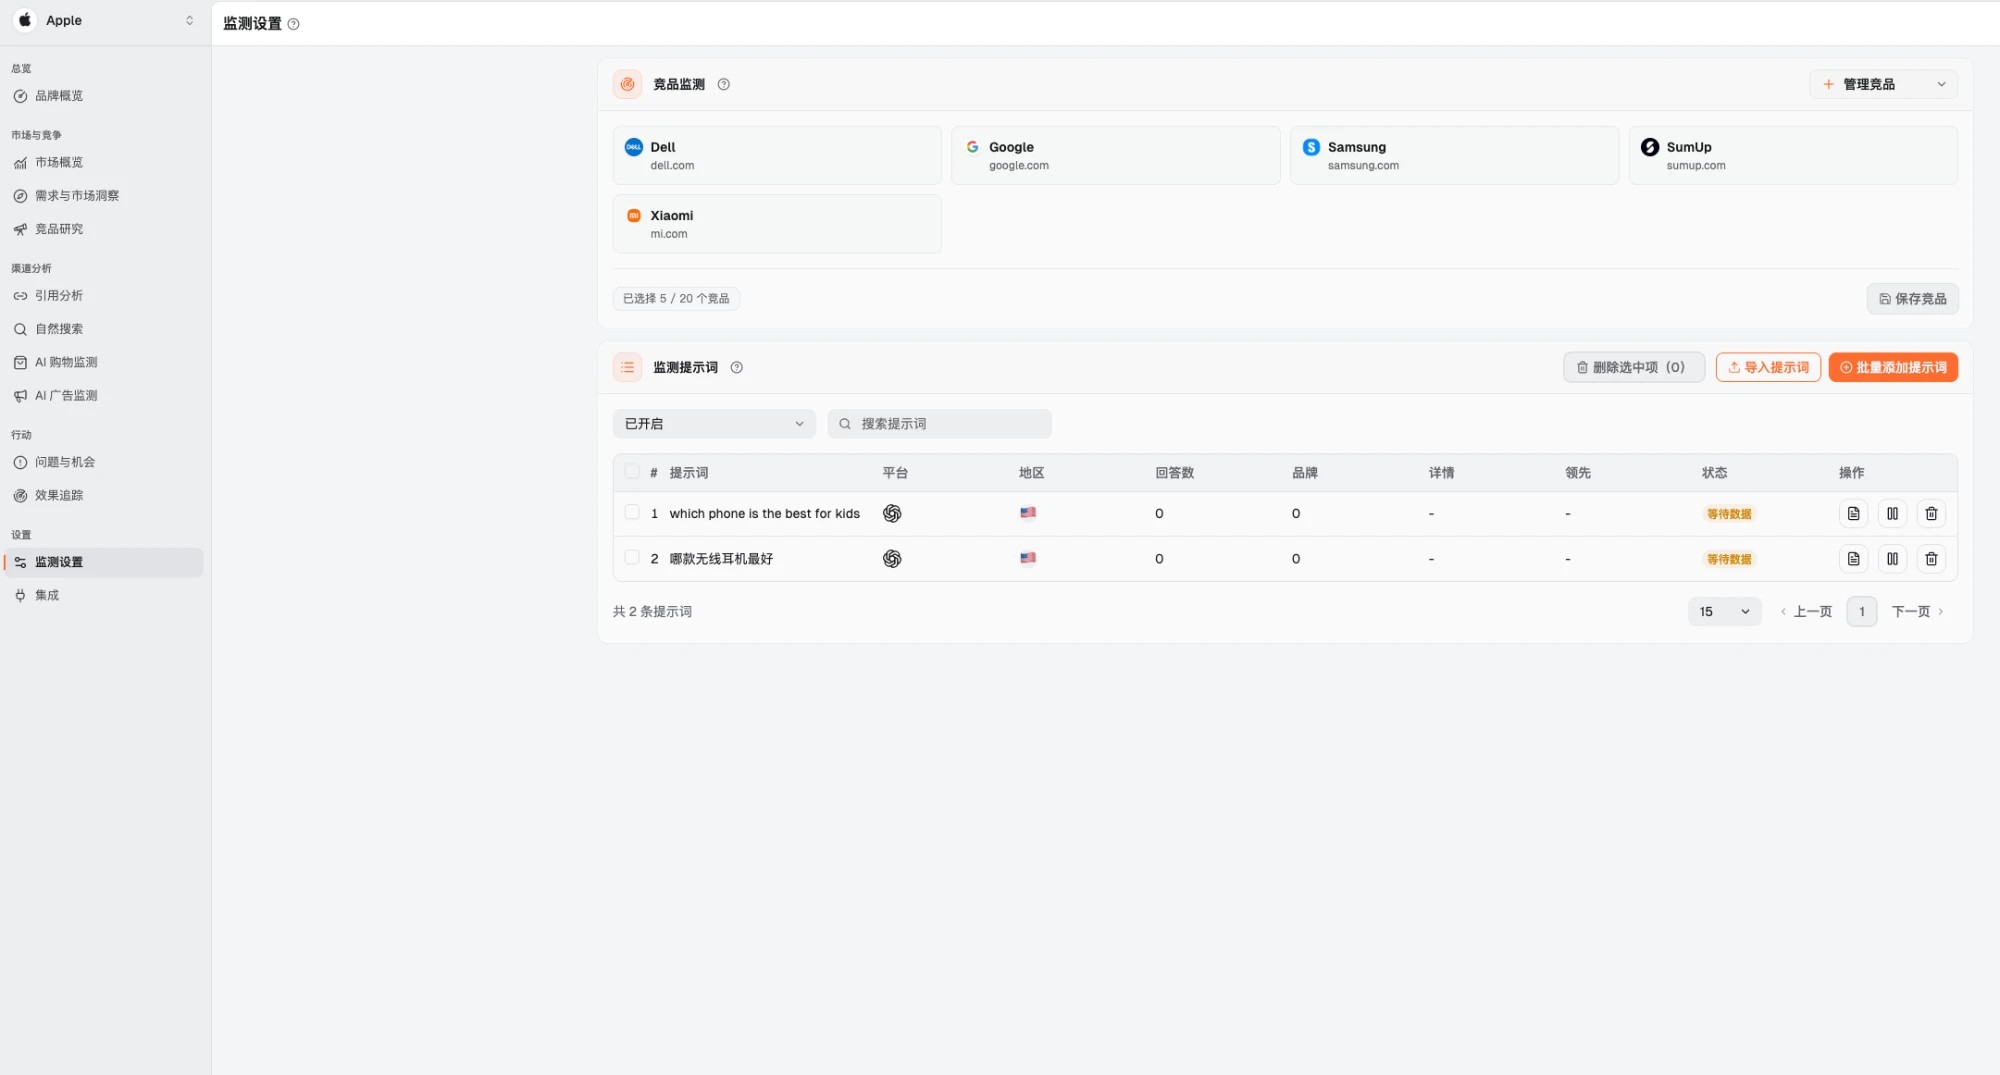
Task: Open the help icon beside 监测设置 title
Action: [293, 24]
